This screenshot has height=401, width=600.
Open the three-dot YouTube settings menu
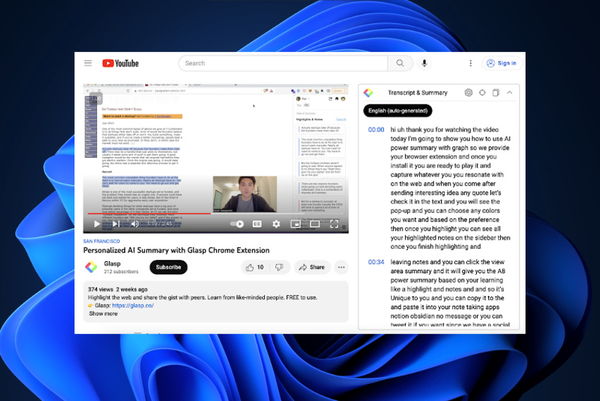coord(470,63)
